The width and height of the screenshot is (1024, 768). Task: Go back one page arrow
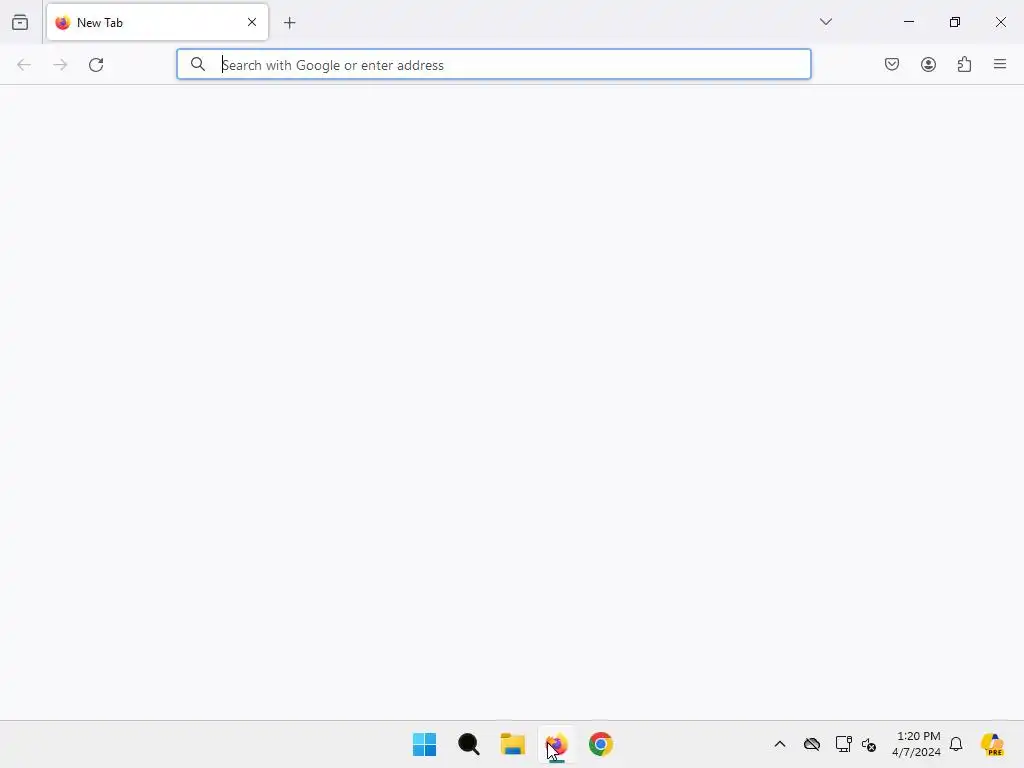[x=24, y=65]
